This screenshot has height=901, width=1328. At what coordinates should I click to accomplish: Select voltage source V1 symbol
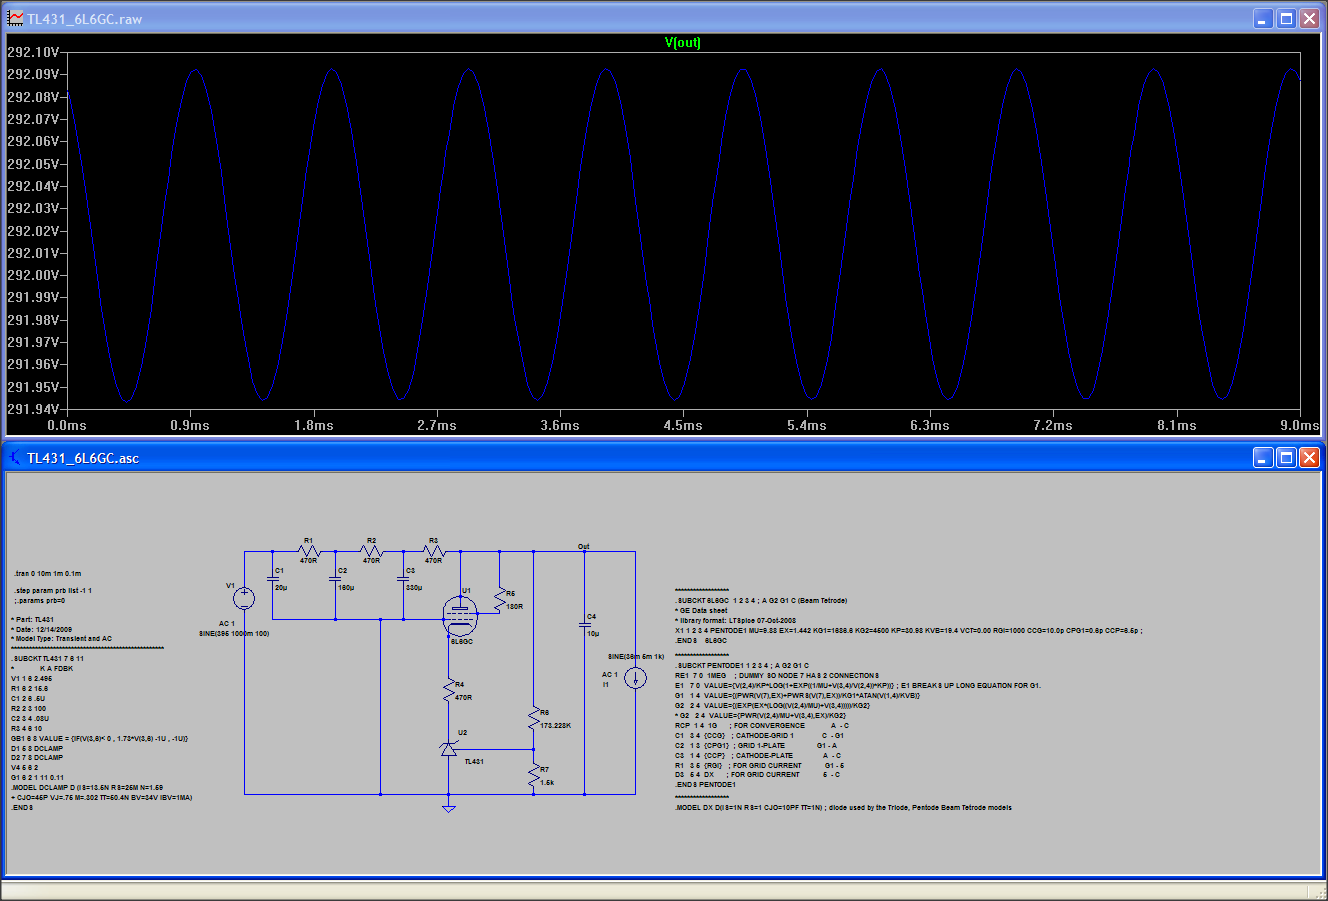click(x=243, y=599)
